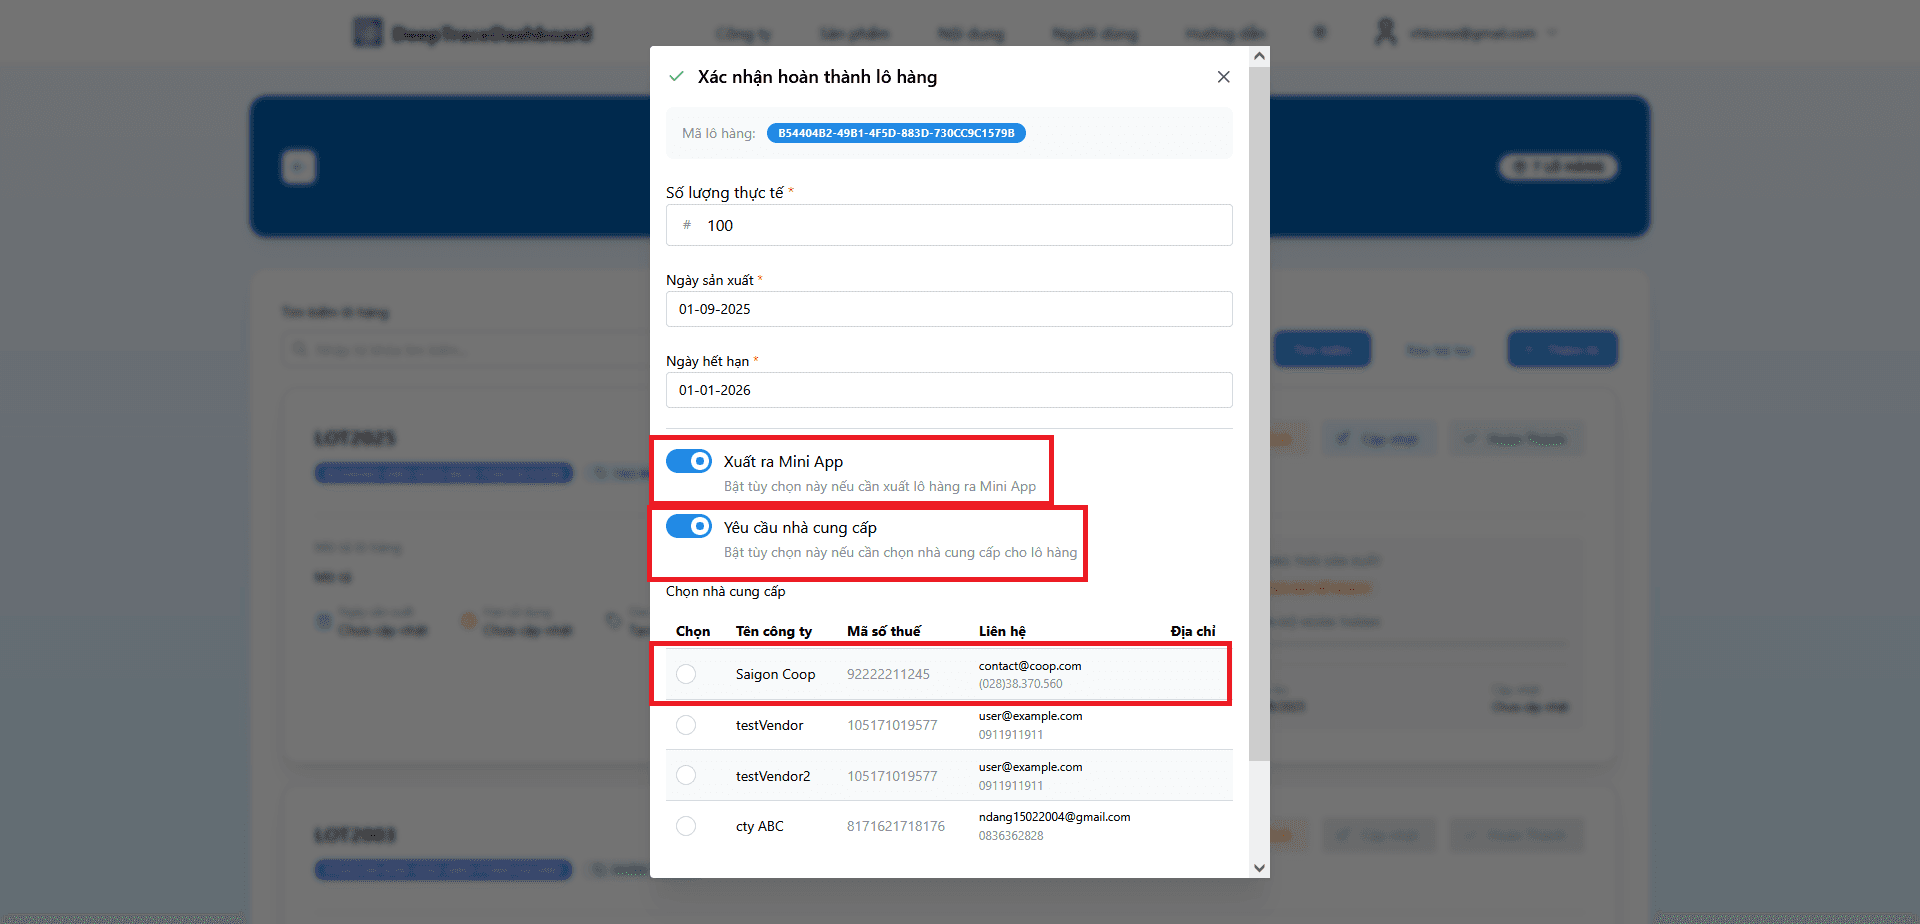This screenshot has width=1920, height=924.
Task: Open the Sản phẩm menu item
Action: (x=854, y=34)
